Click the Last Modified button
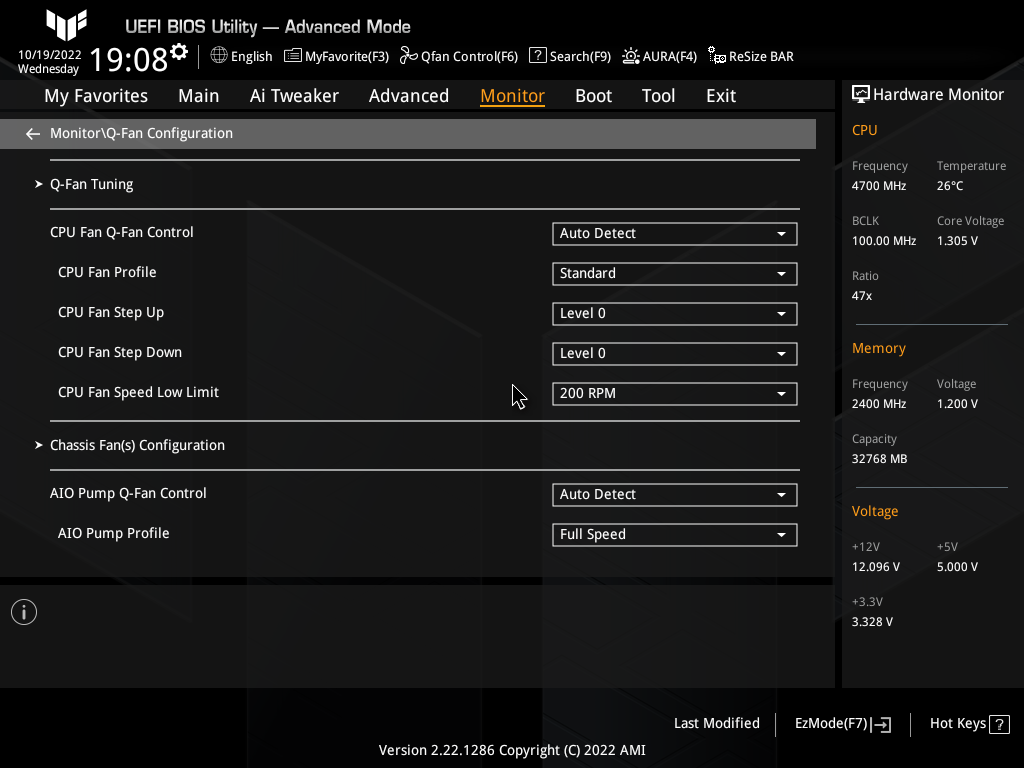Image resolution: width=1024 pixels, height=768 pixels. [x=716, y=723]
